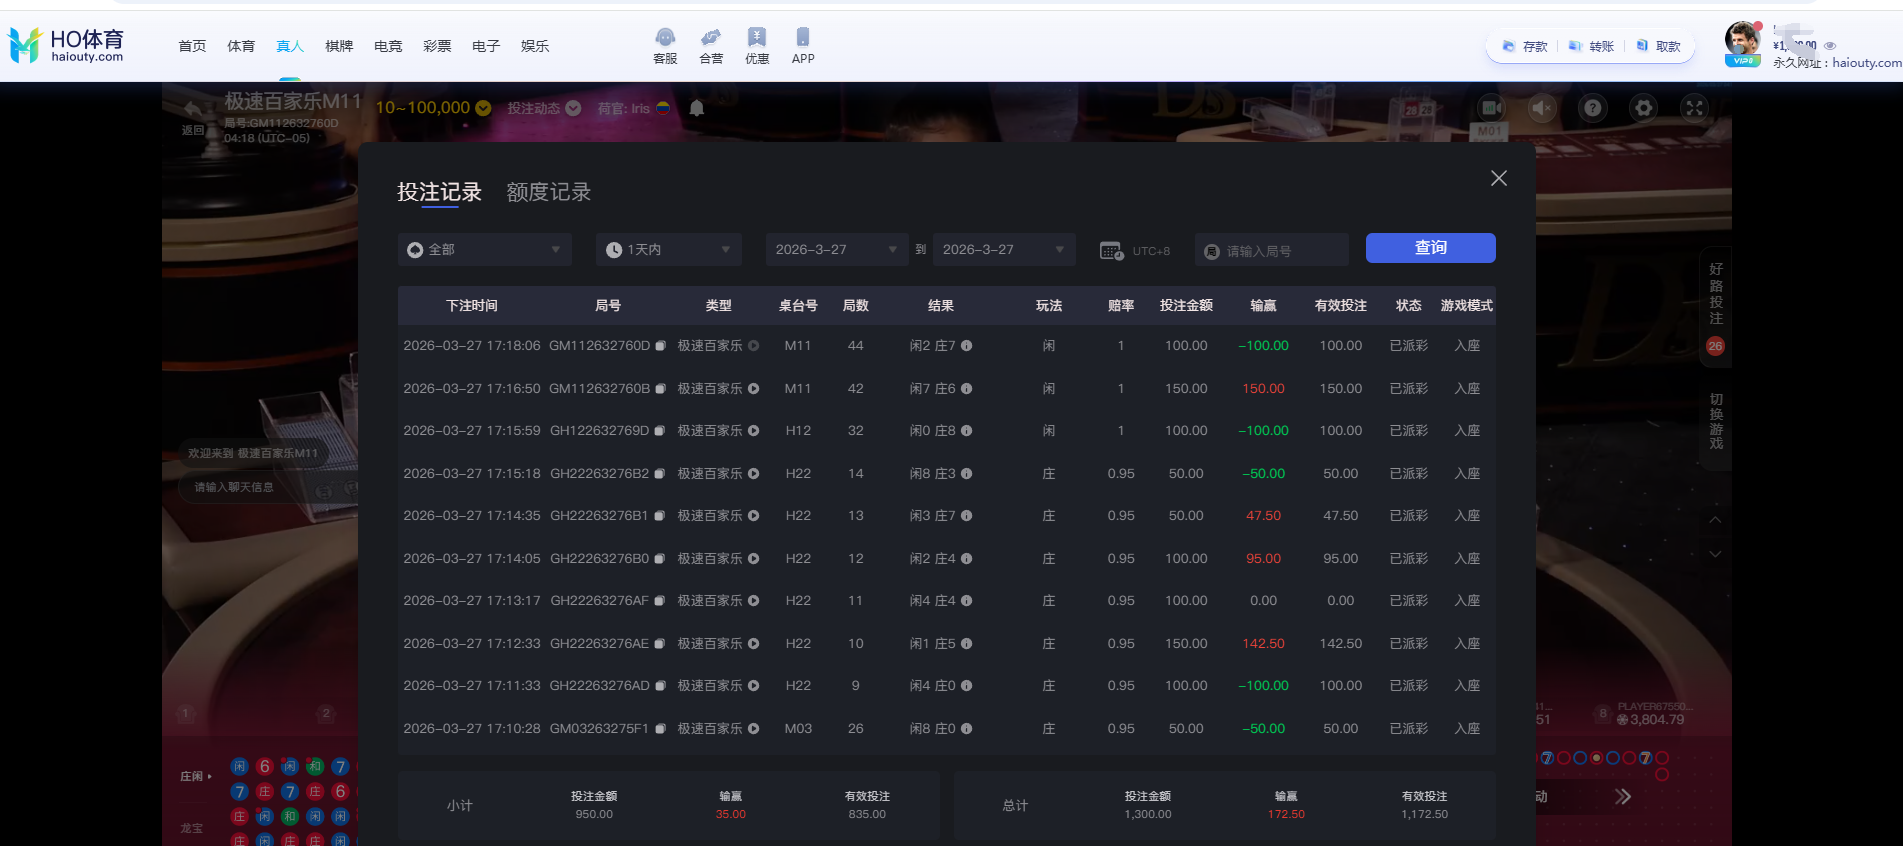Viewport: 1903px width, 846px height.
Task: Expand the 1天内 time range dropdown
Action: click(x=669, y=250)
